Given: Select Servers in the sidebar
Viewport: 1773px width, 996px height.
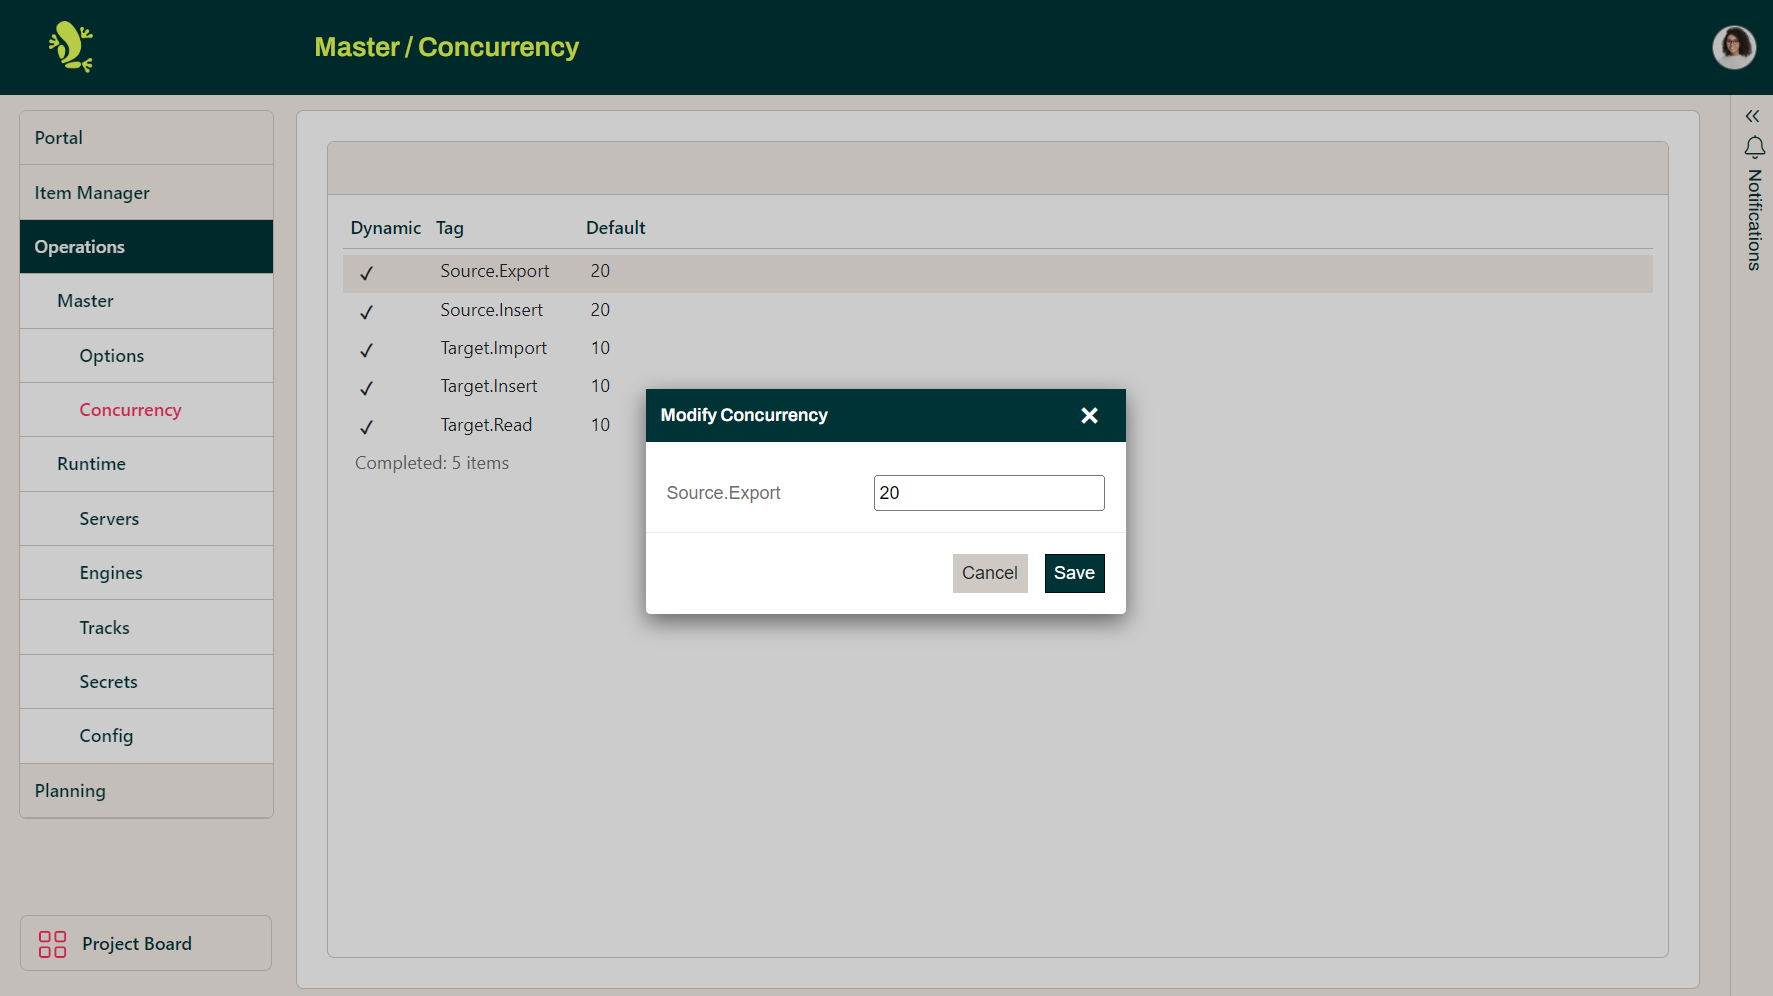Looking at the screenshot, I should click(x=109, y=518).
